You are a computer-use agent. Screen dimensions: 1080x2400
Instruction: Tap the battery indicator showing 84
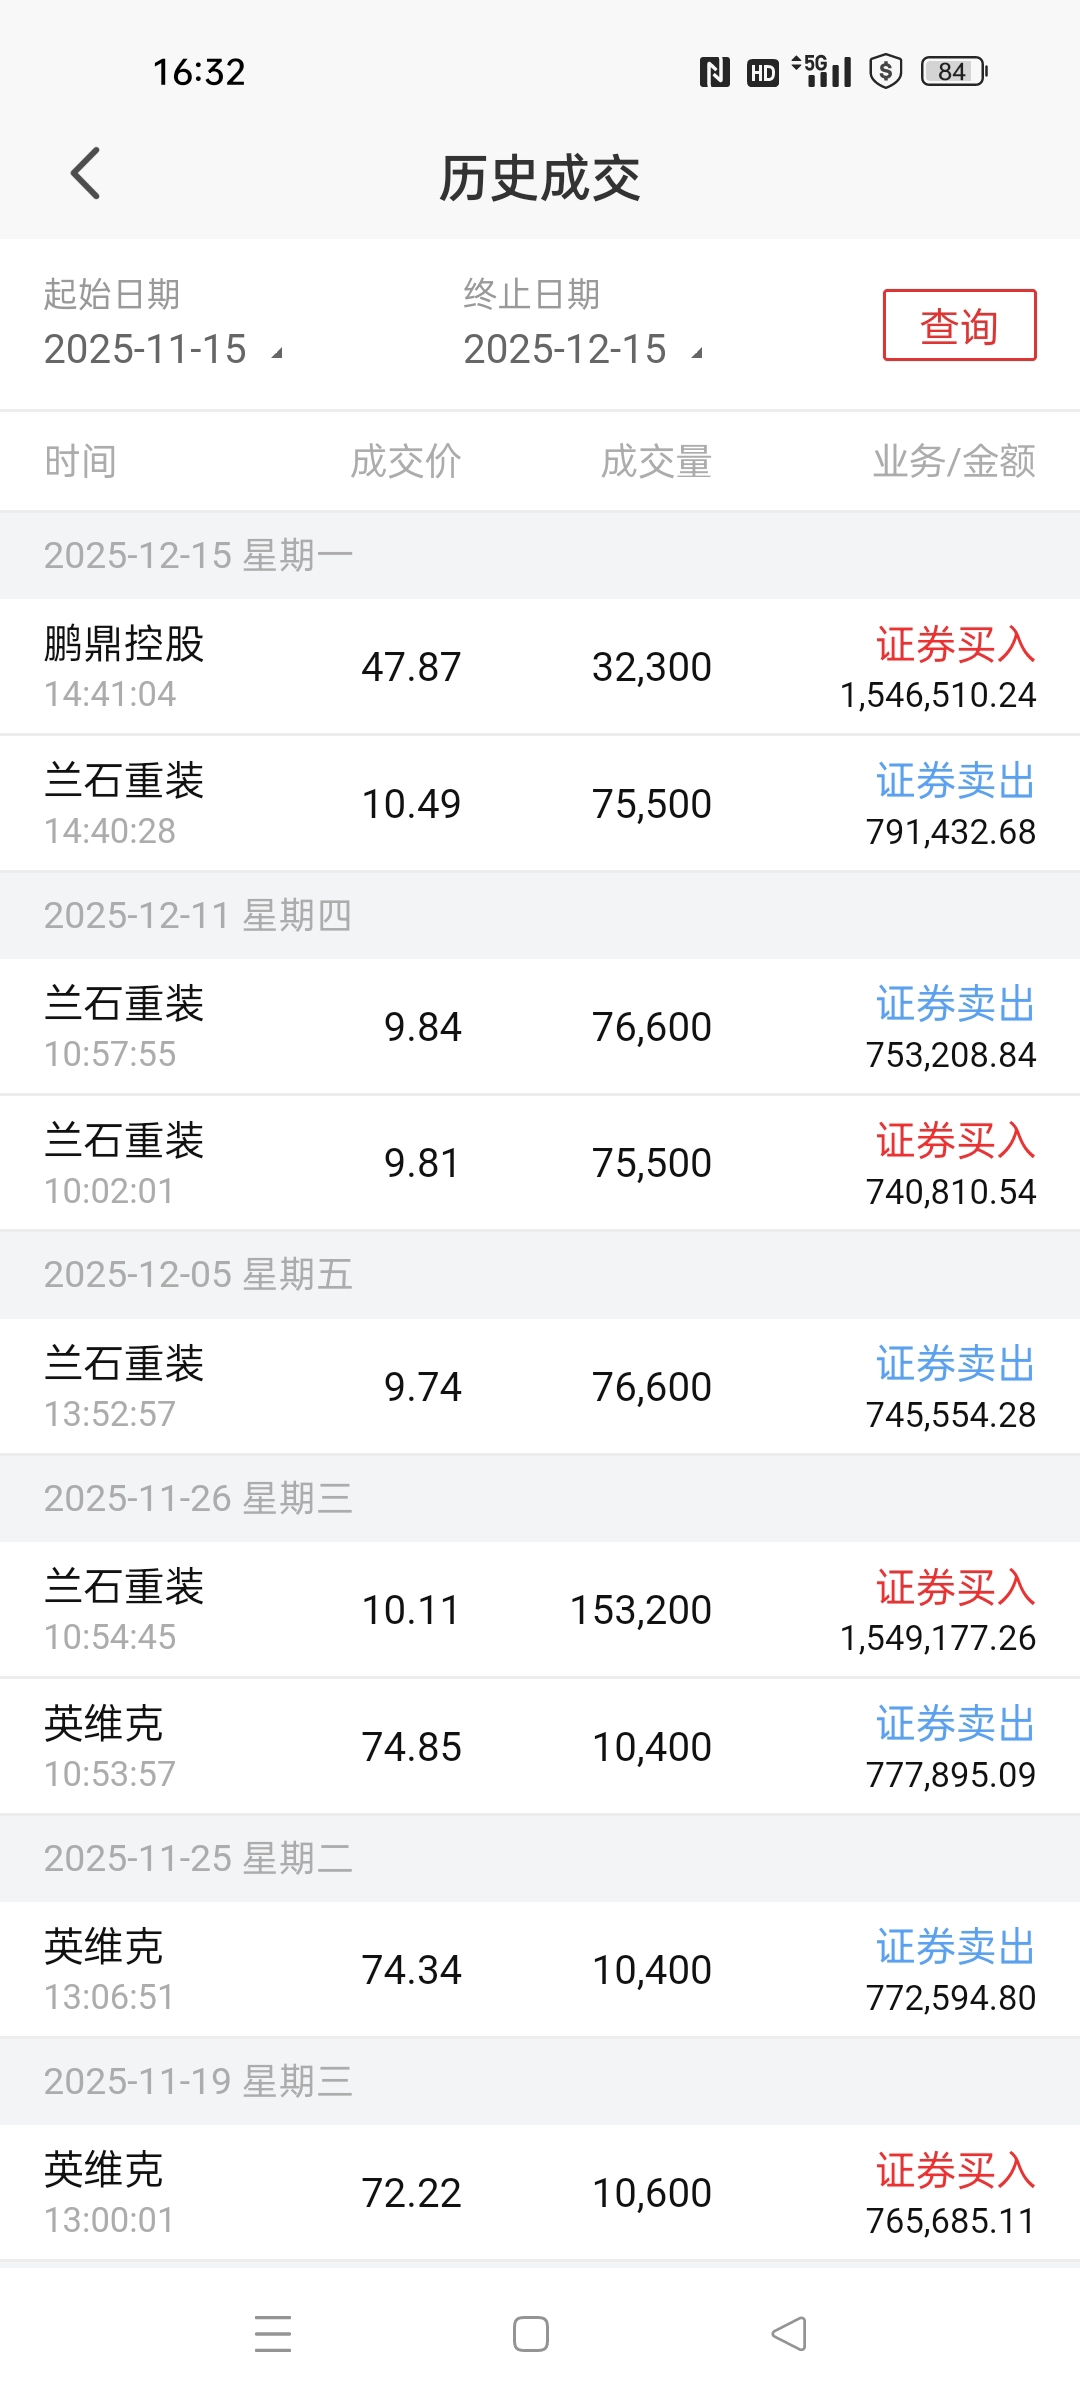click(x=954, y=71)
